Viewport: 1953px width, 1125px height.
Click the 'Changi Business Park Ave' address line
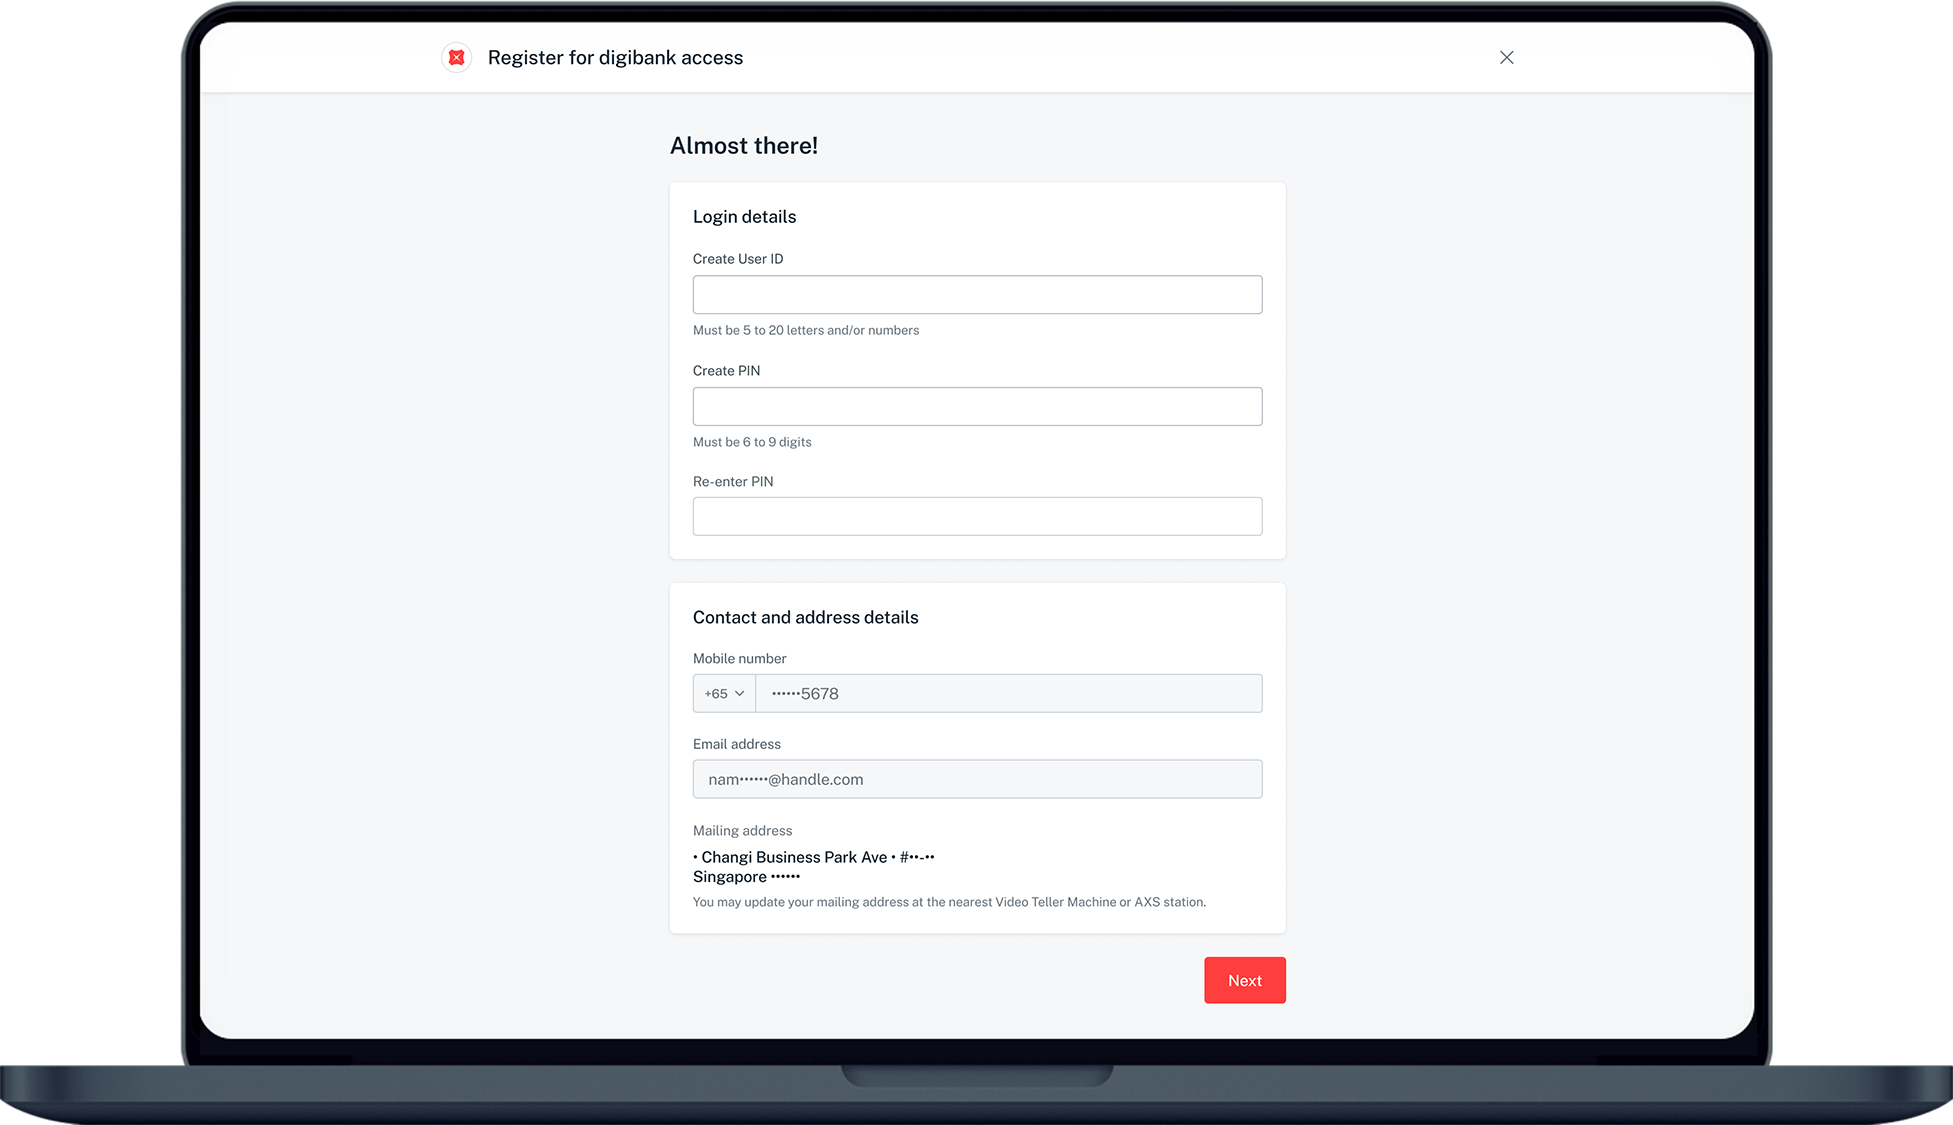813,858
